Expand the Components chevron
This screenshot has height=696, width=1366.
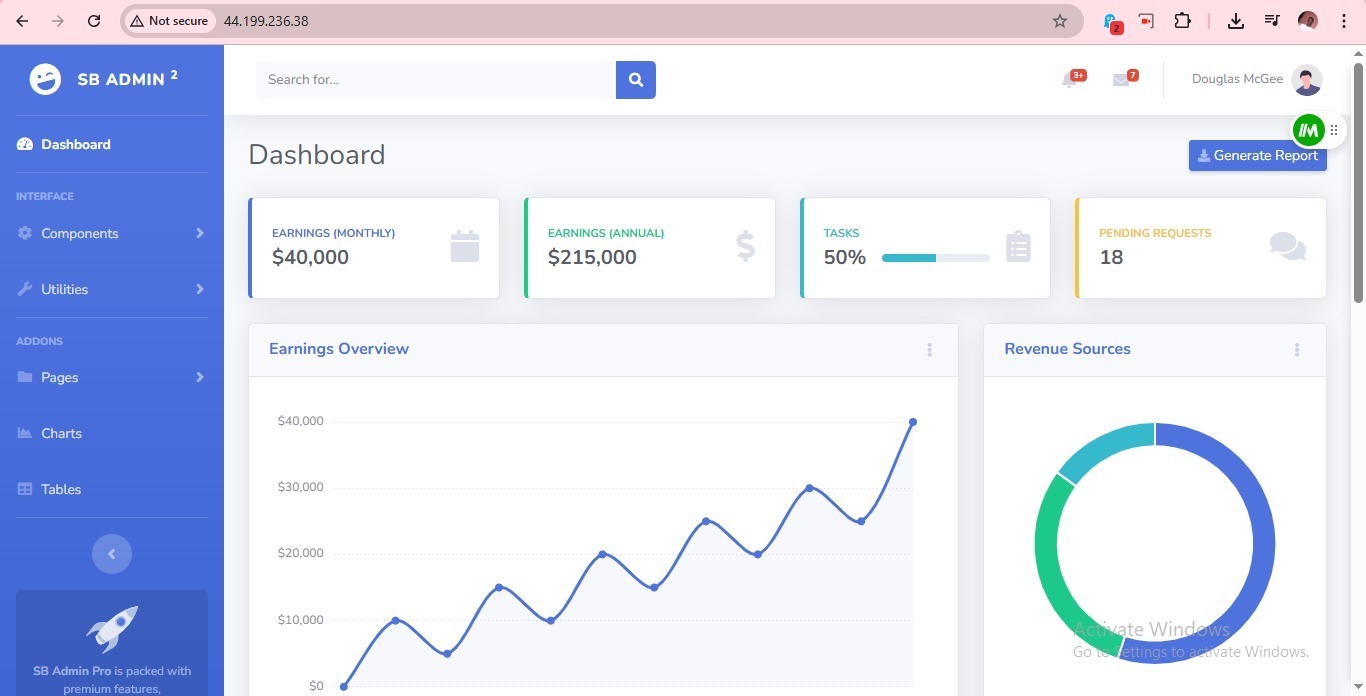coord(200,233)
